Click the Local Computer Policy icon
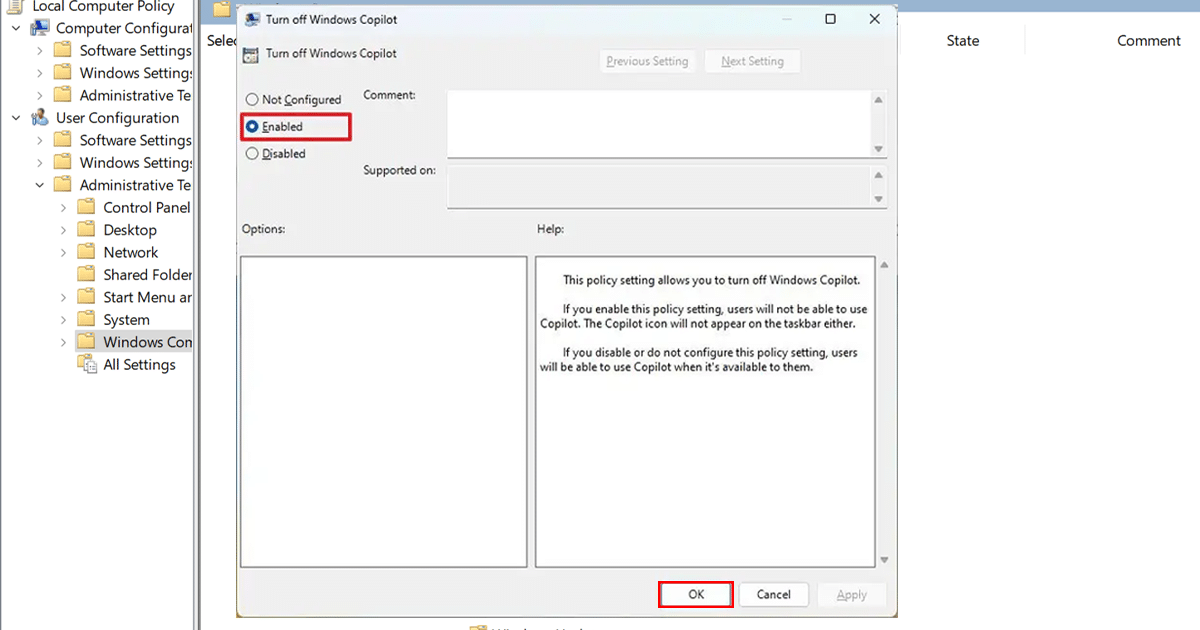Viewport: 1200px width, 630px height. pyautogui.click(x=16, y=7)
